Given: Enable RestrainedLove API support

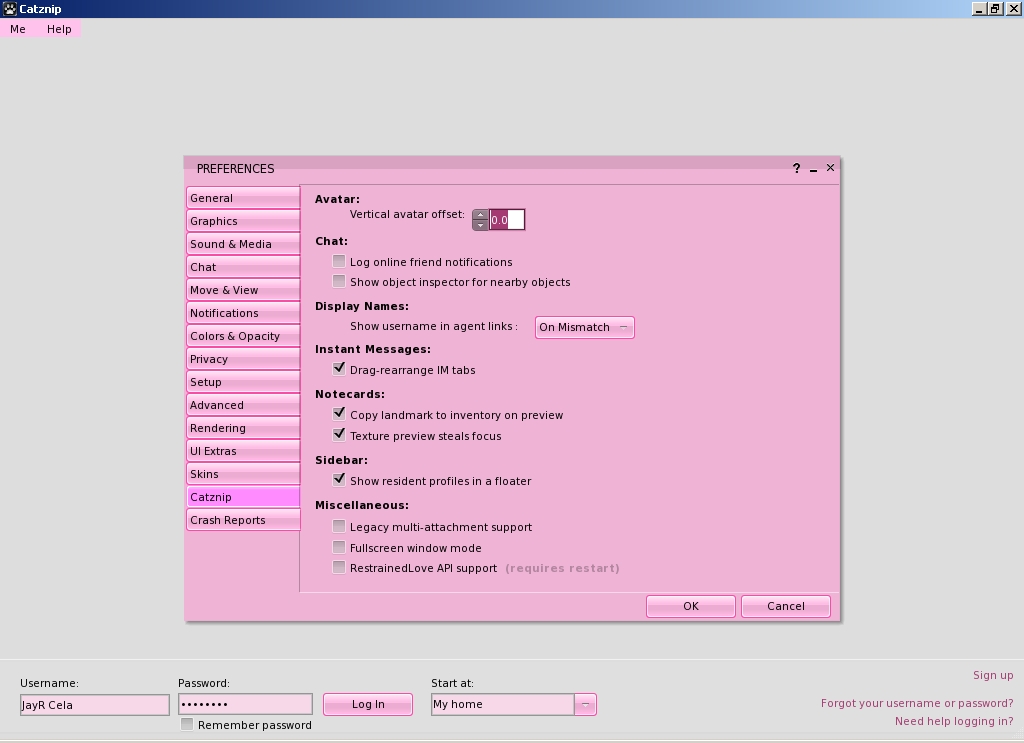Looking at the screenshot, I should coord(339,567).
